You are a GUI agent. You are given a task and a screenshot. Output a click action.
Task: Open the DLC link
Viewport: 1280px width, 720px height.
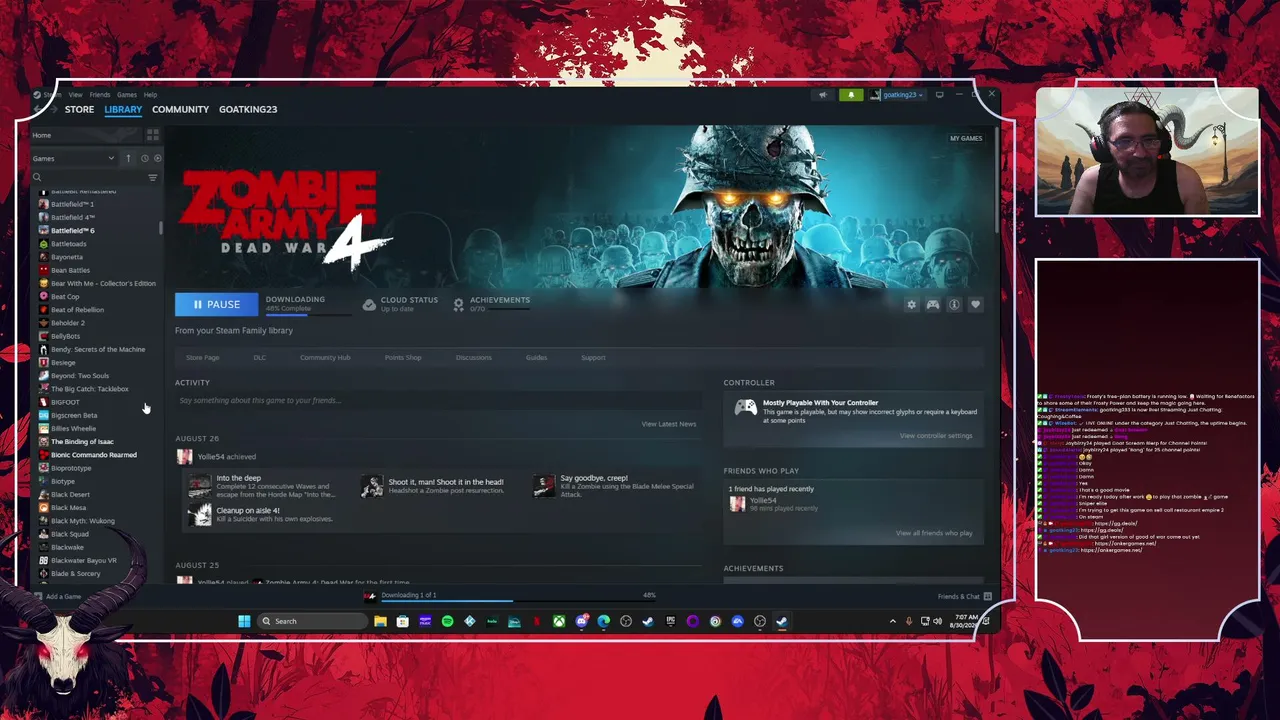pyautogui.click(x=259, y=357)
